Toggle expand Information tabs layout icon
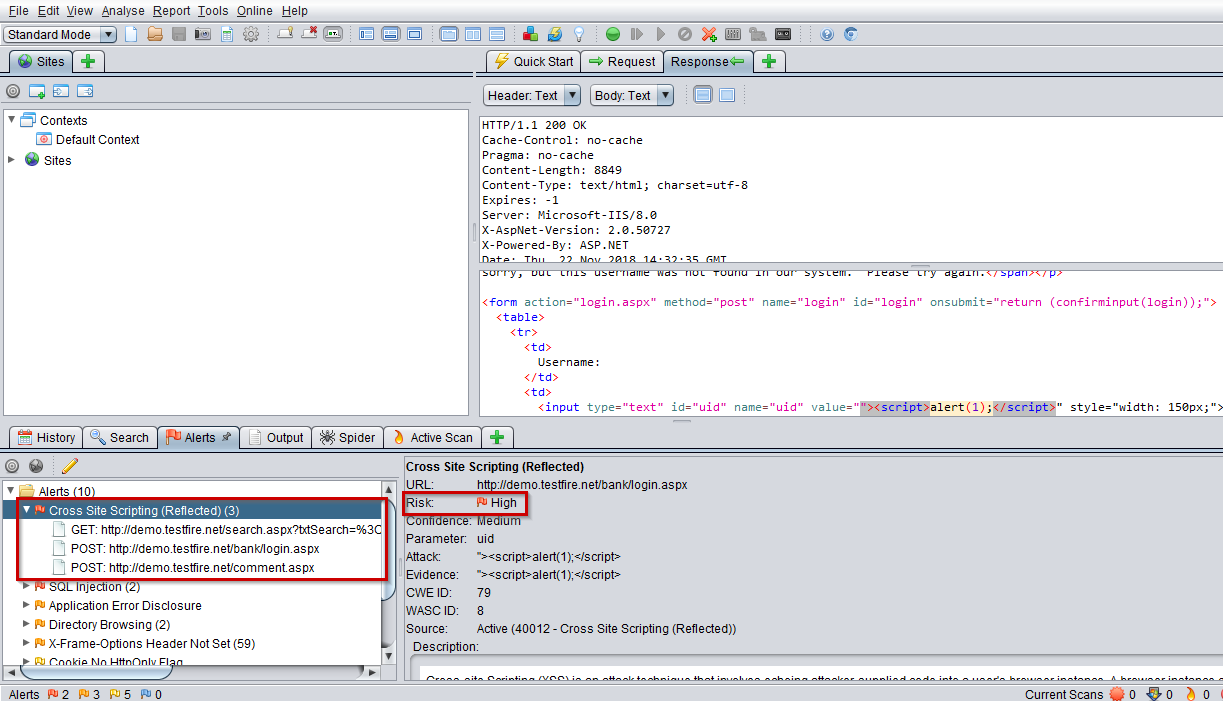1223x701 pixels. [391, 34]
